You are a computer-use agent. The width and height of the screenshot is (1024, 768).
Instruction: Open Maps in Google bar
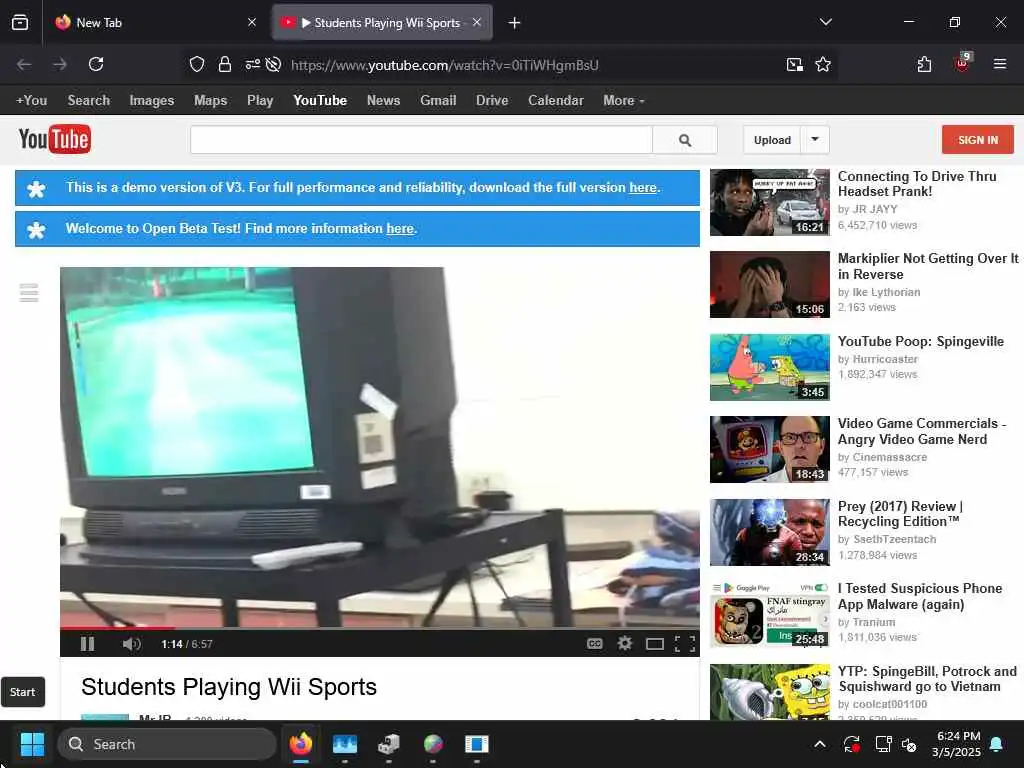pos(210,101)
